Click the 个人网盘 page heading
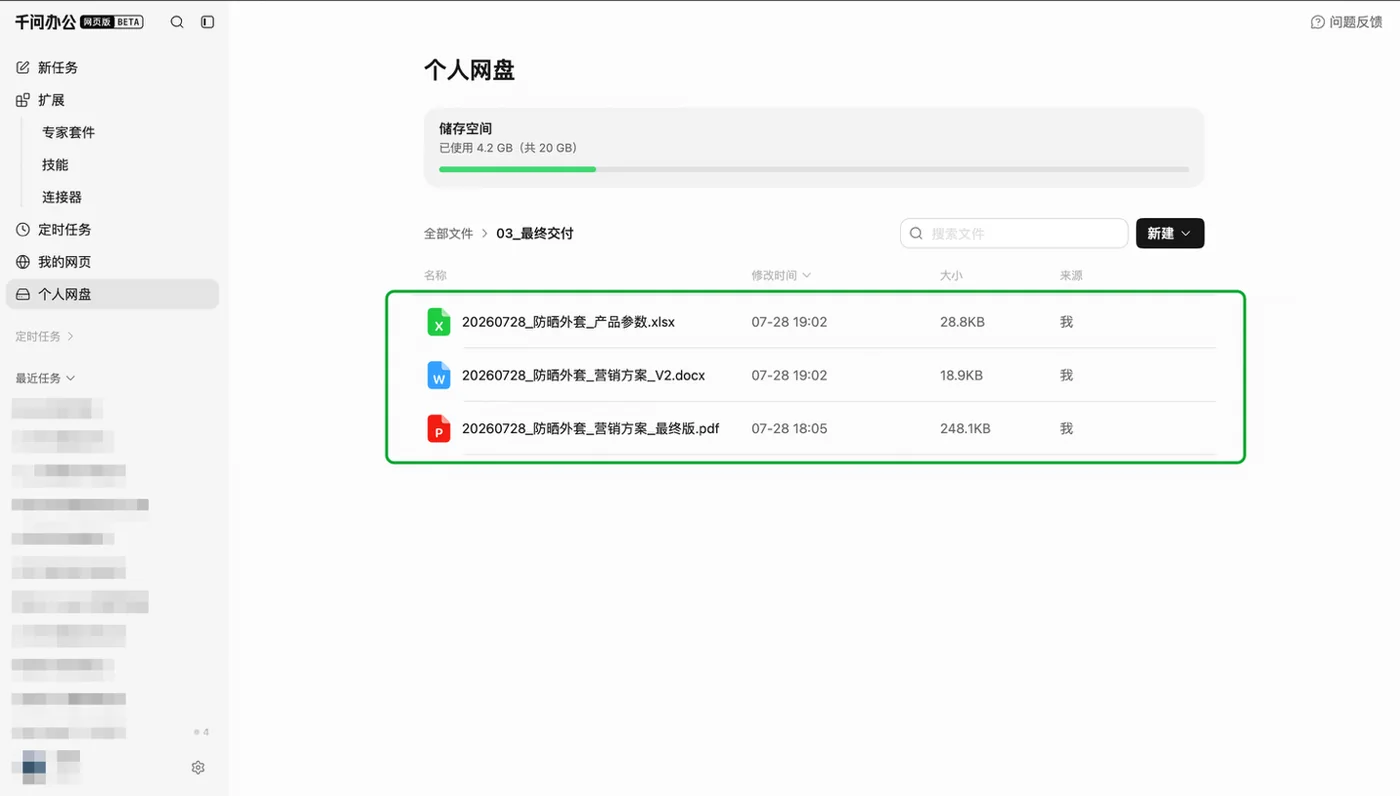Image resolution: width=1400 pixels, height=796 pixels. [469, 70]
